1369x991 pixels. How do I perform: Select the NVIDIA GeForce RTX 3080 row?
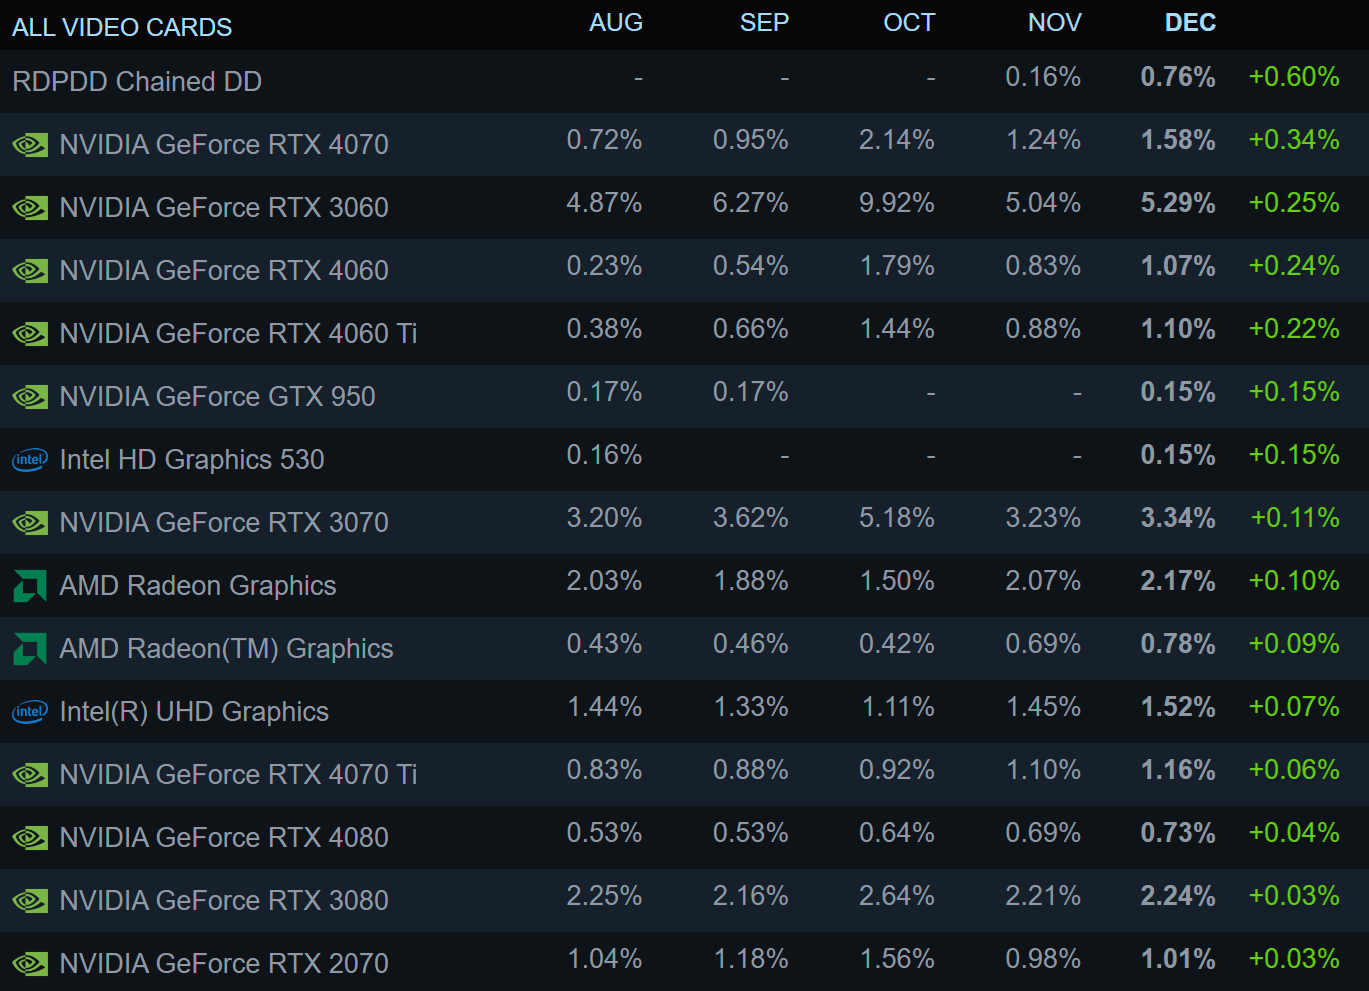[x=684, y=900]
